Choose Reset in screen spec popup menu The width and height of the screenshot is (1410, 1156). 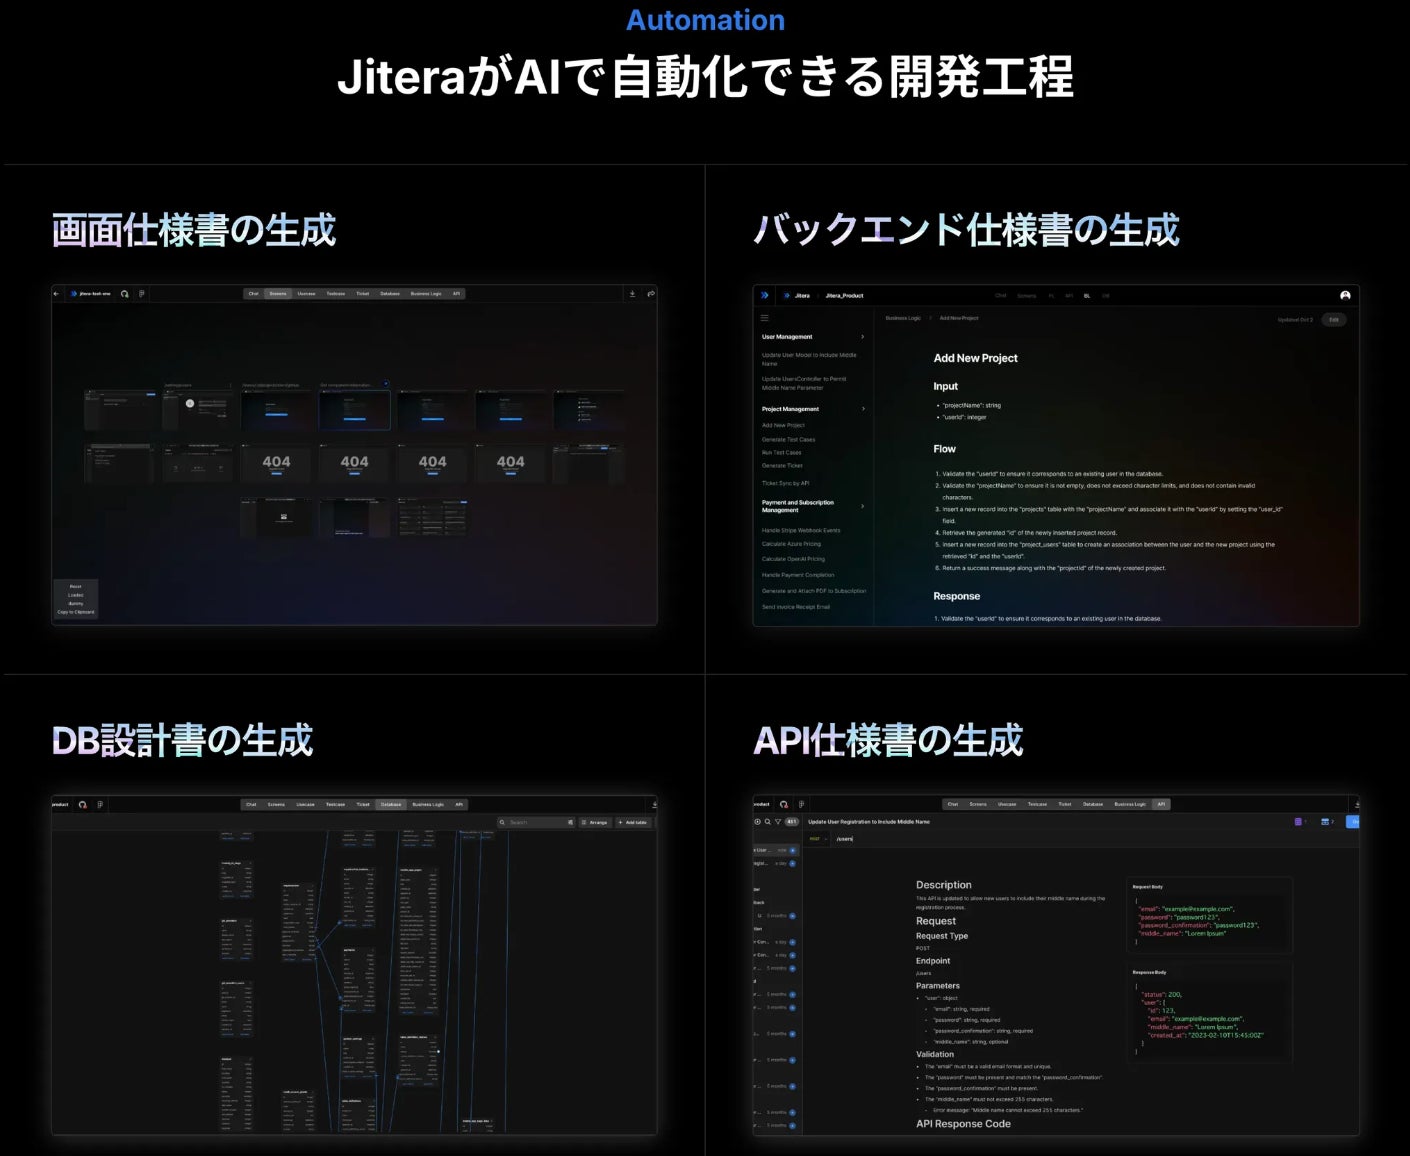[x=76, y=587]
